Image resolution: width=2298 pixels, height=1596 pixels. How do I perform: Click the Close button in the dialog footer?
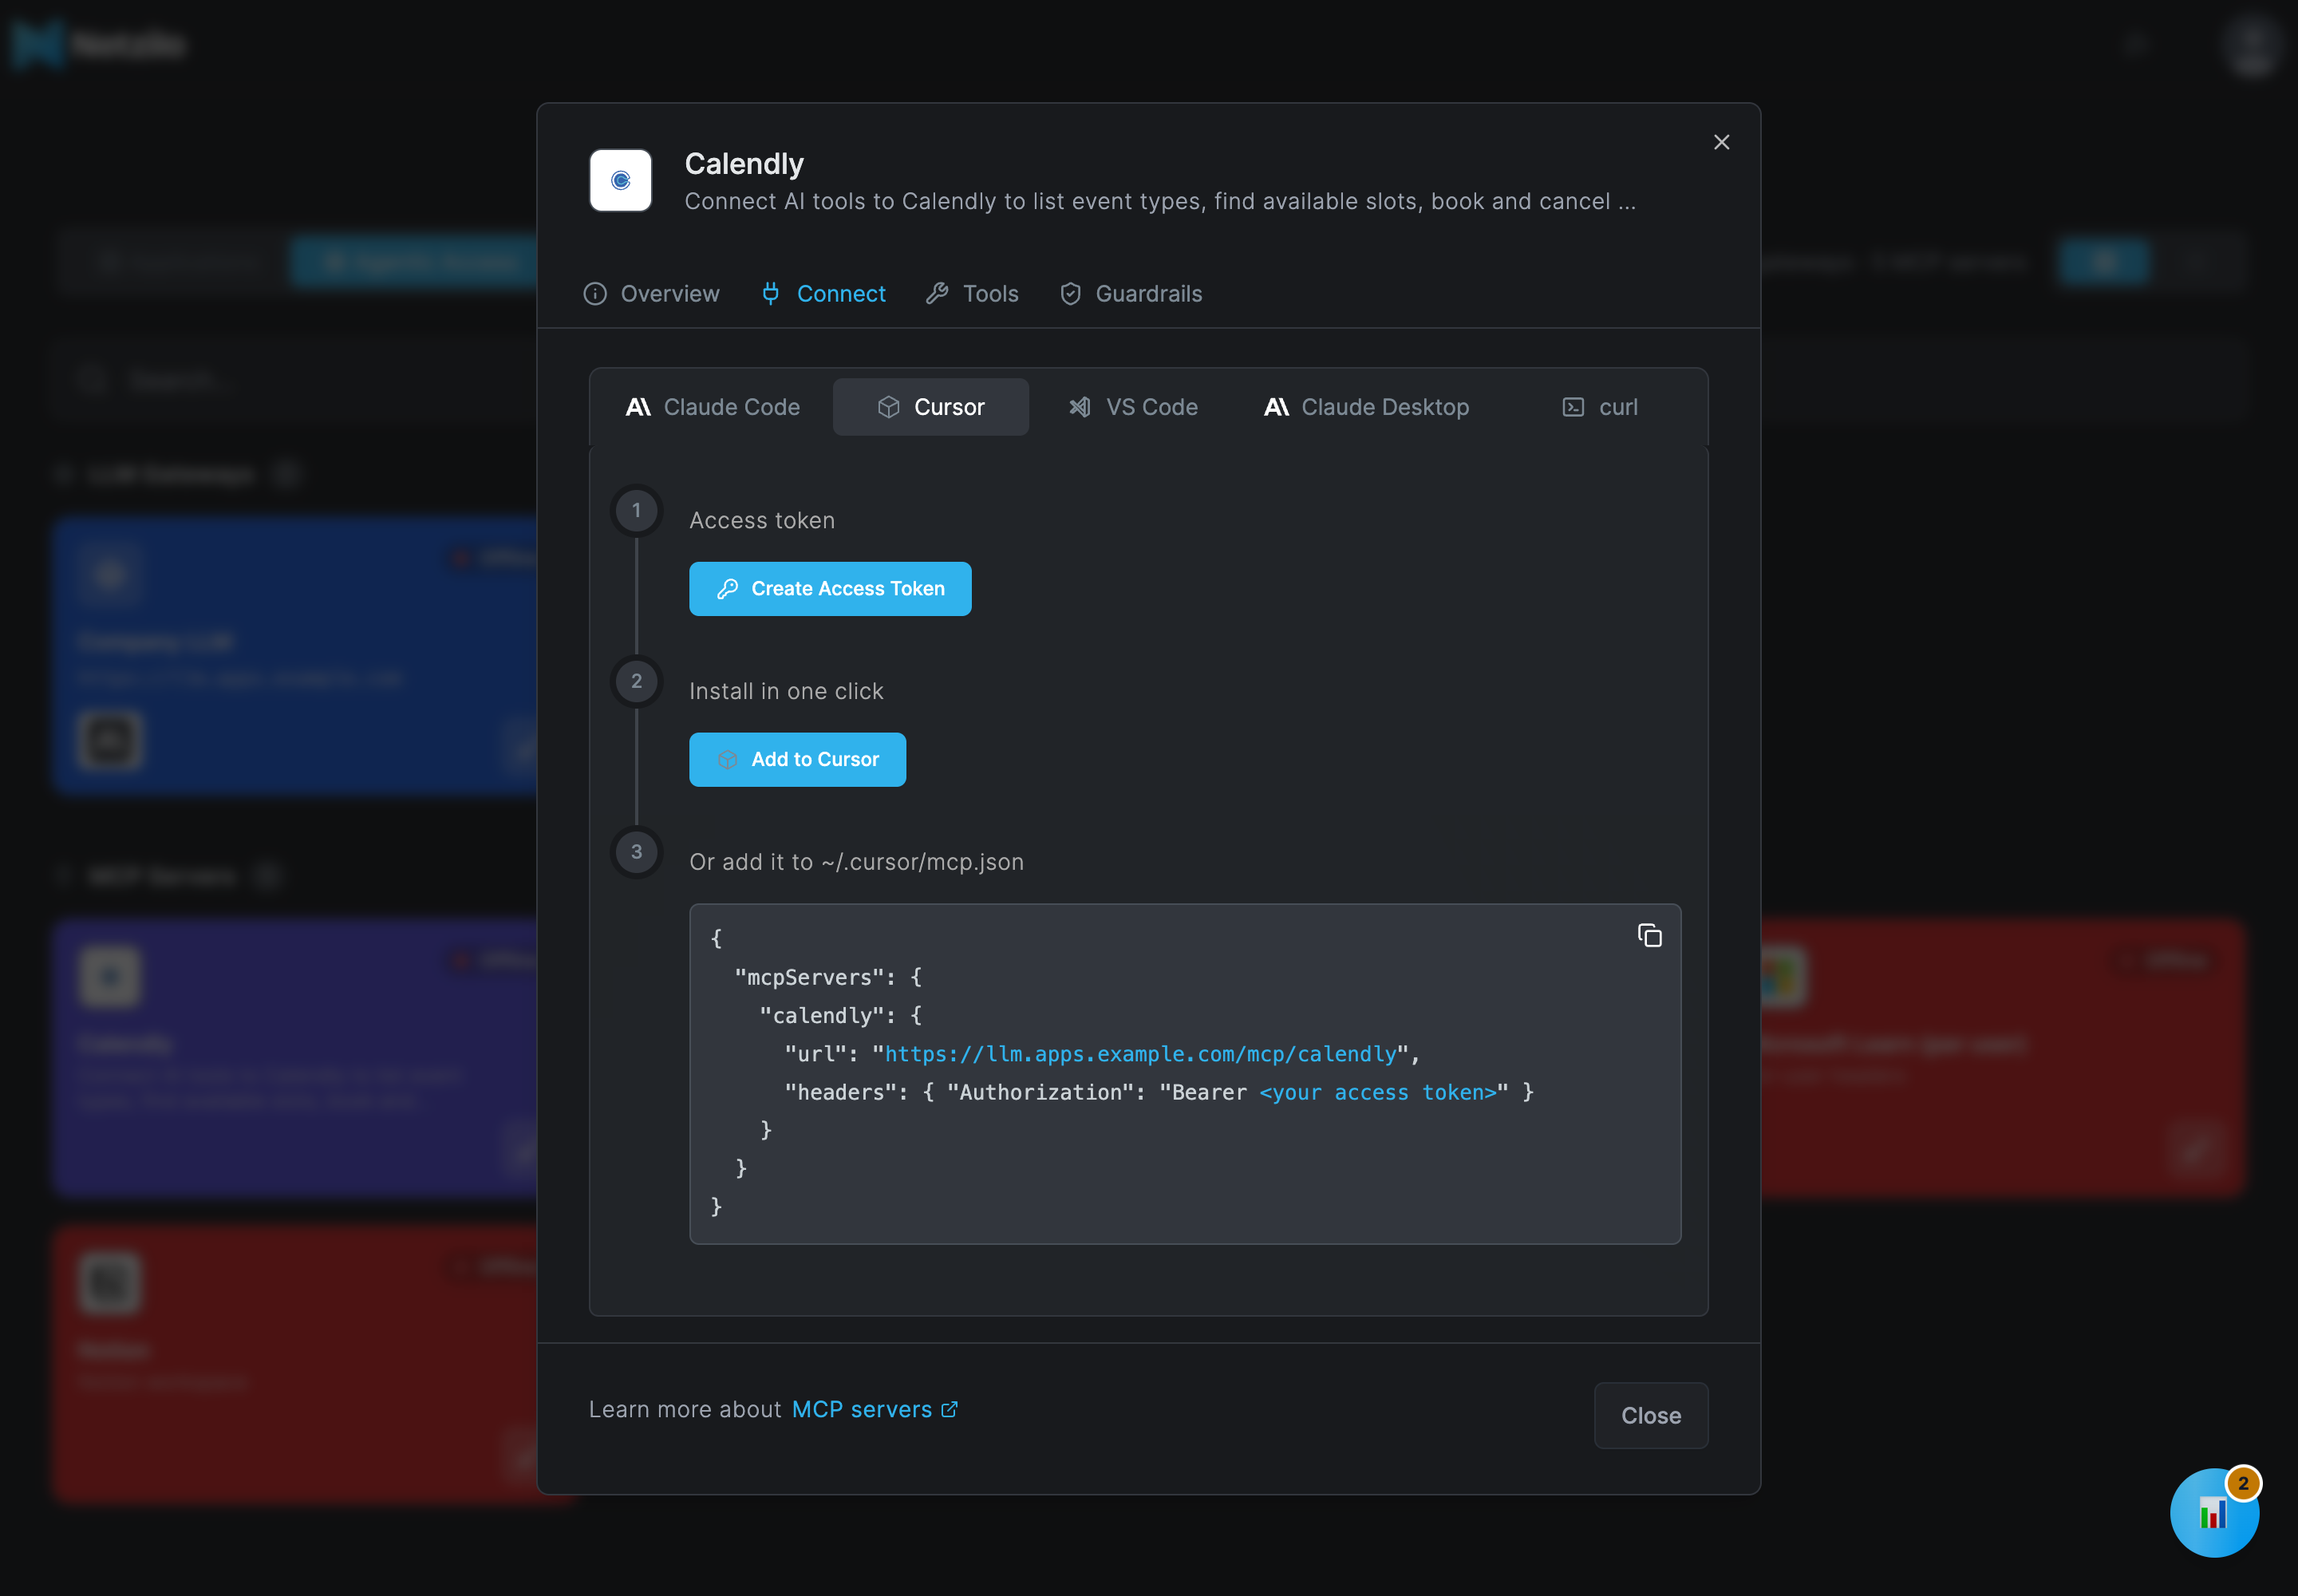1650,1415
